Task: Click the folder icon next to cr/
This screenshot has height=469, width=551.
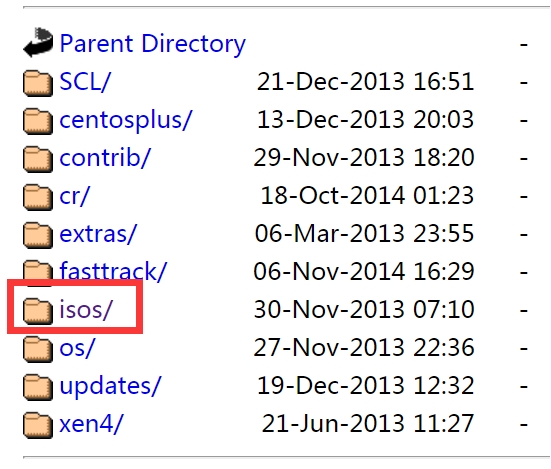Action: click(x=38, y=197)
